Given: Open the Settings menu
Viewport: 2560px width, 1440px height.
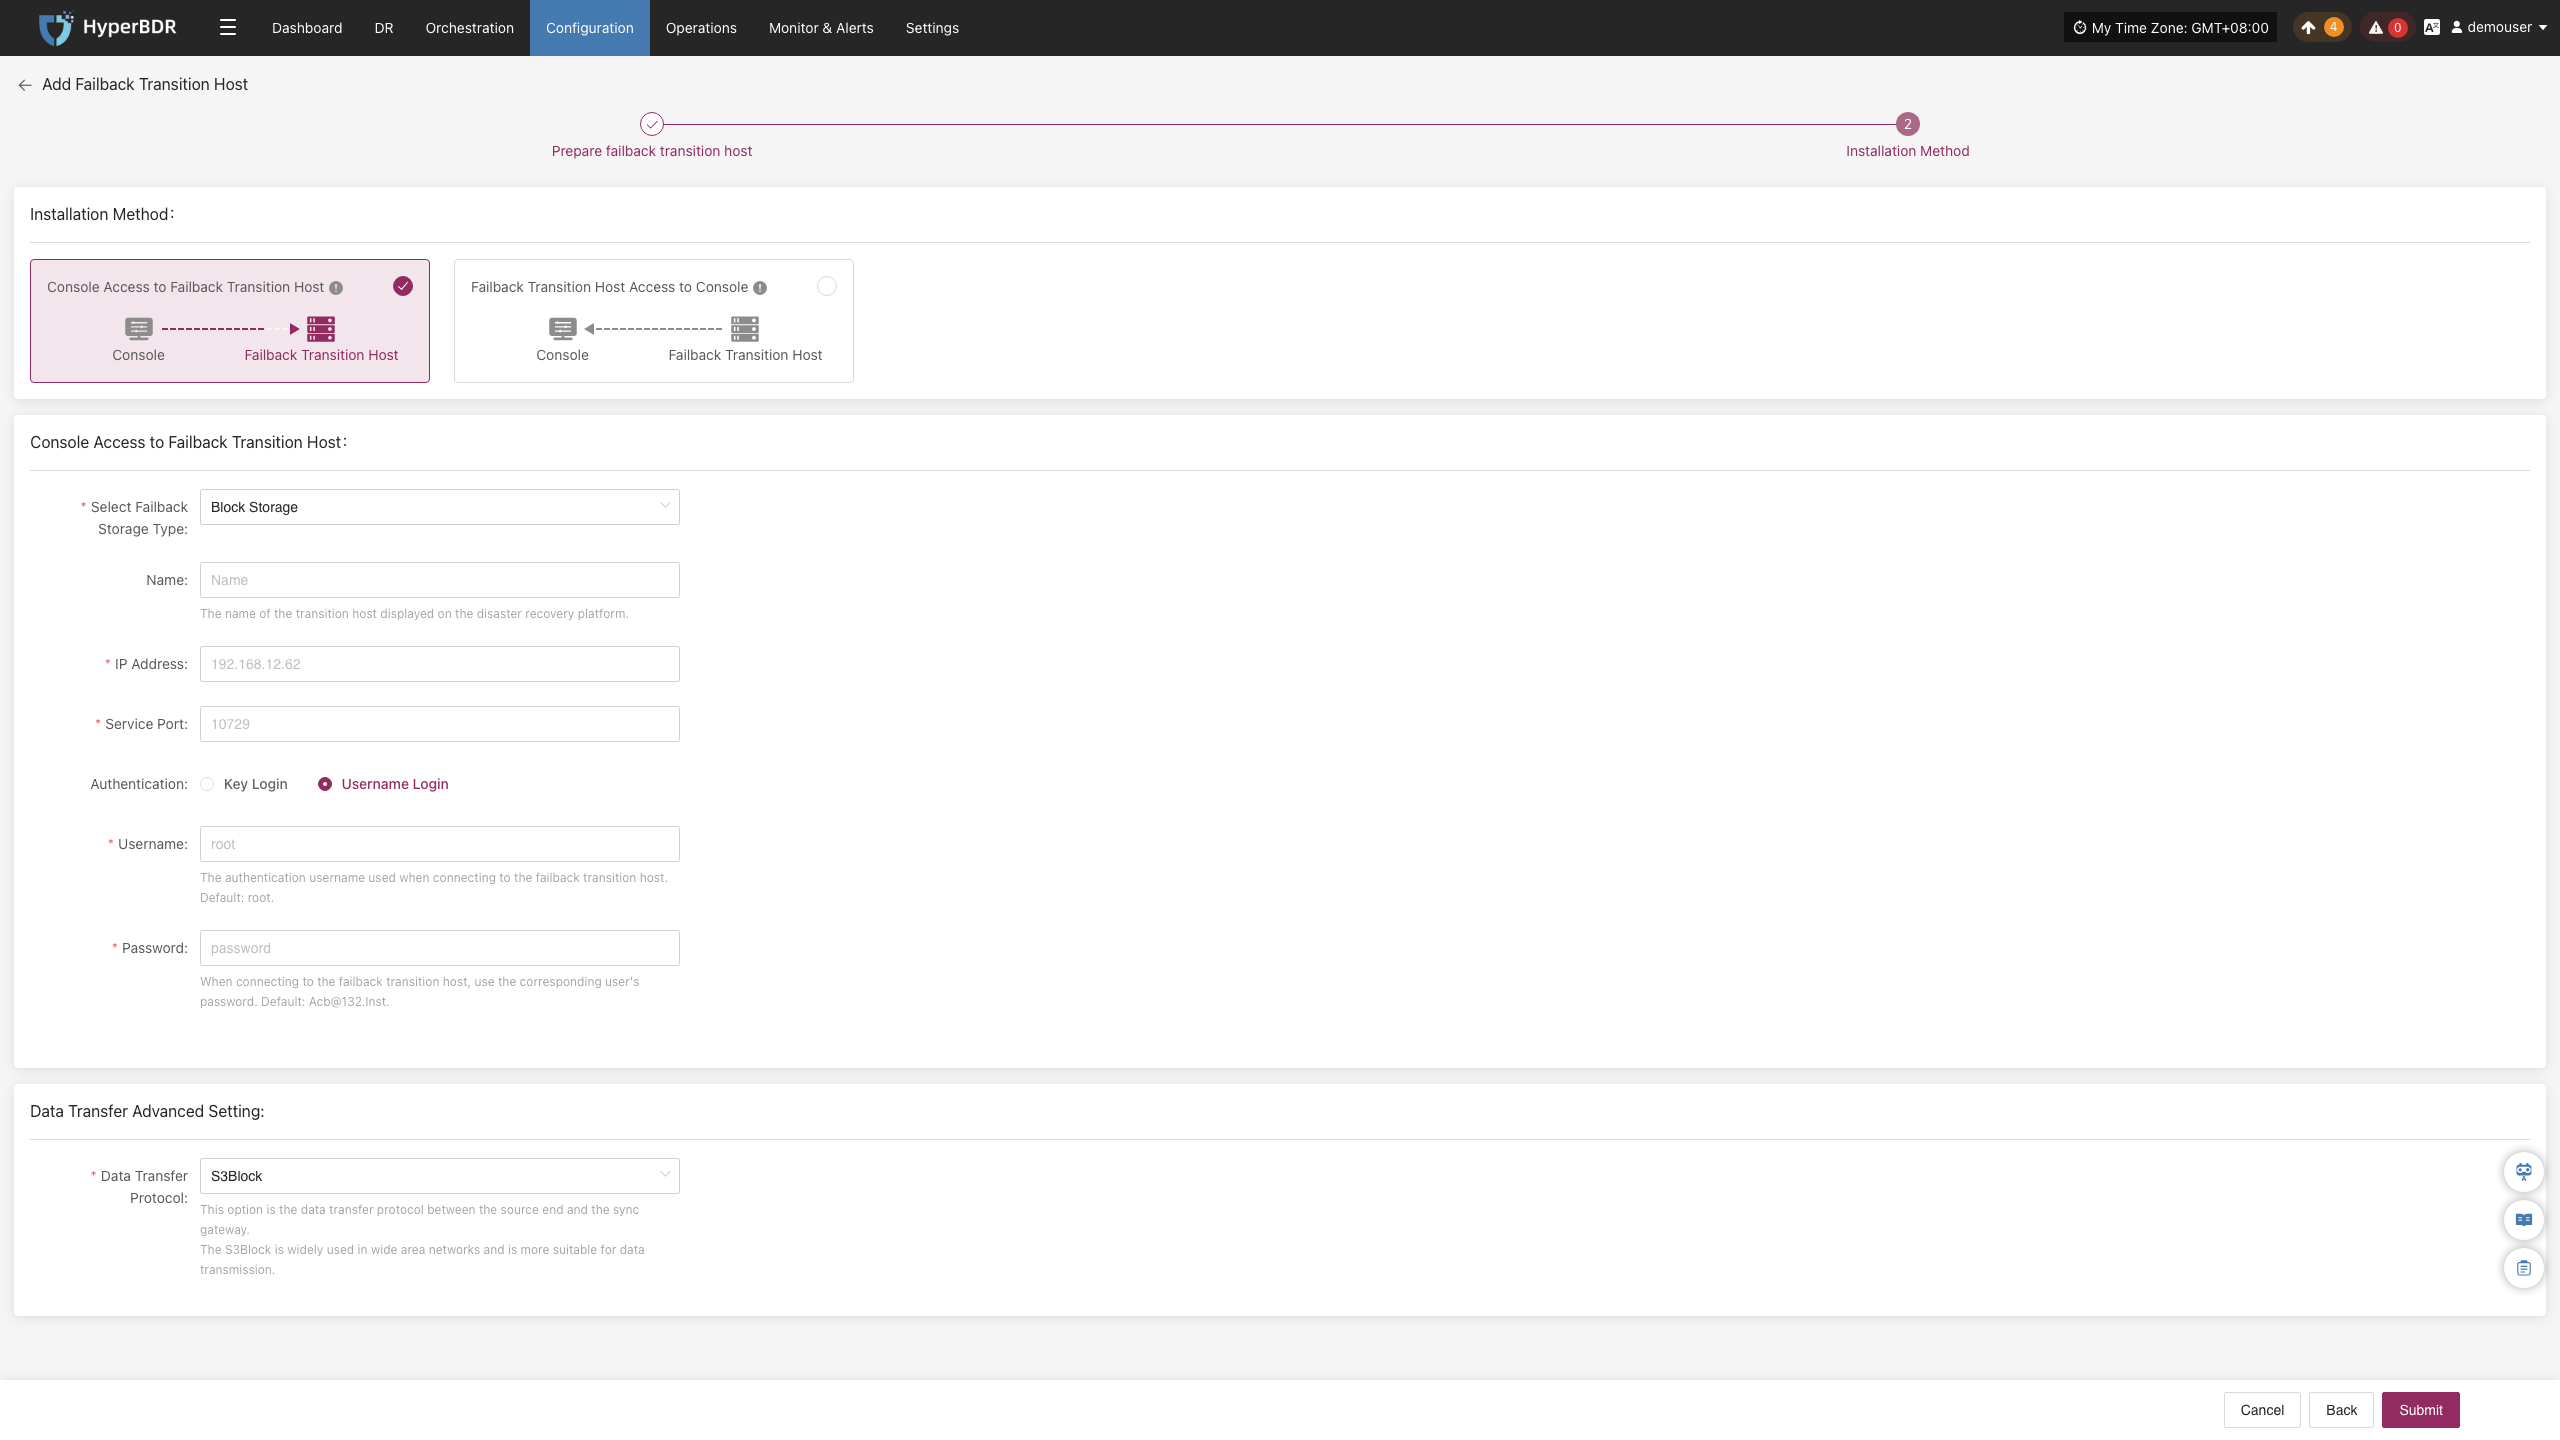Looking at the screenshot, I should [932, 28].
